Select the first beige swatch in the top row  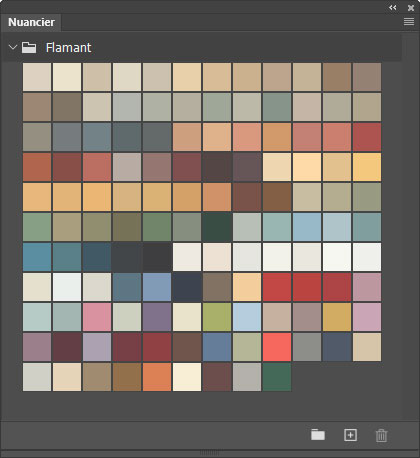tap(37, 77)
